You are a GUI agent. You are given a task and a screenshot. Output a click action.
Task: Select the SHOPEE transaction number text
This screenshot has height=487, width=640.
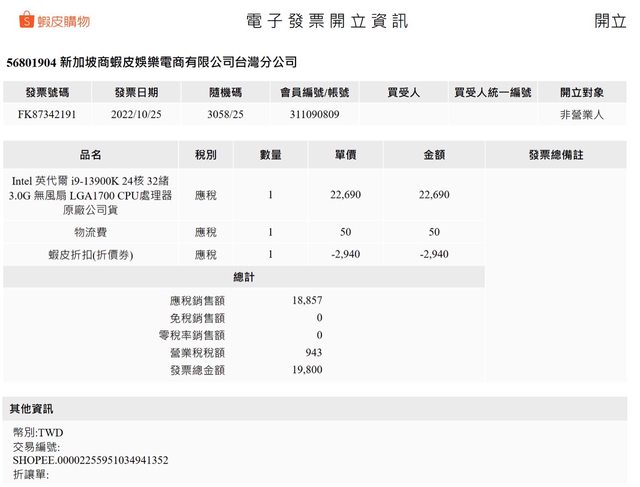coord(90,460)
